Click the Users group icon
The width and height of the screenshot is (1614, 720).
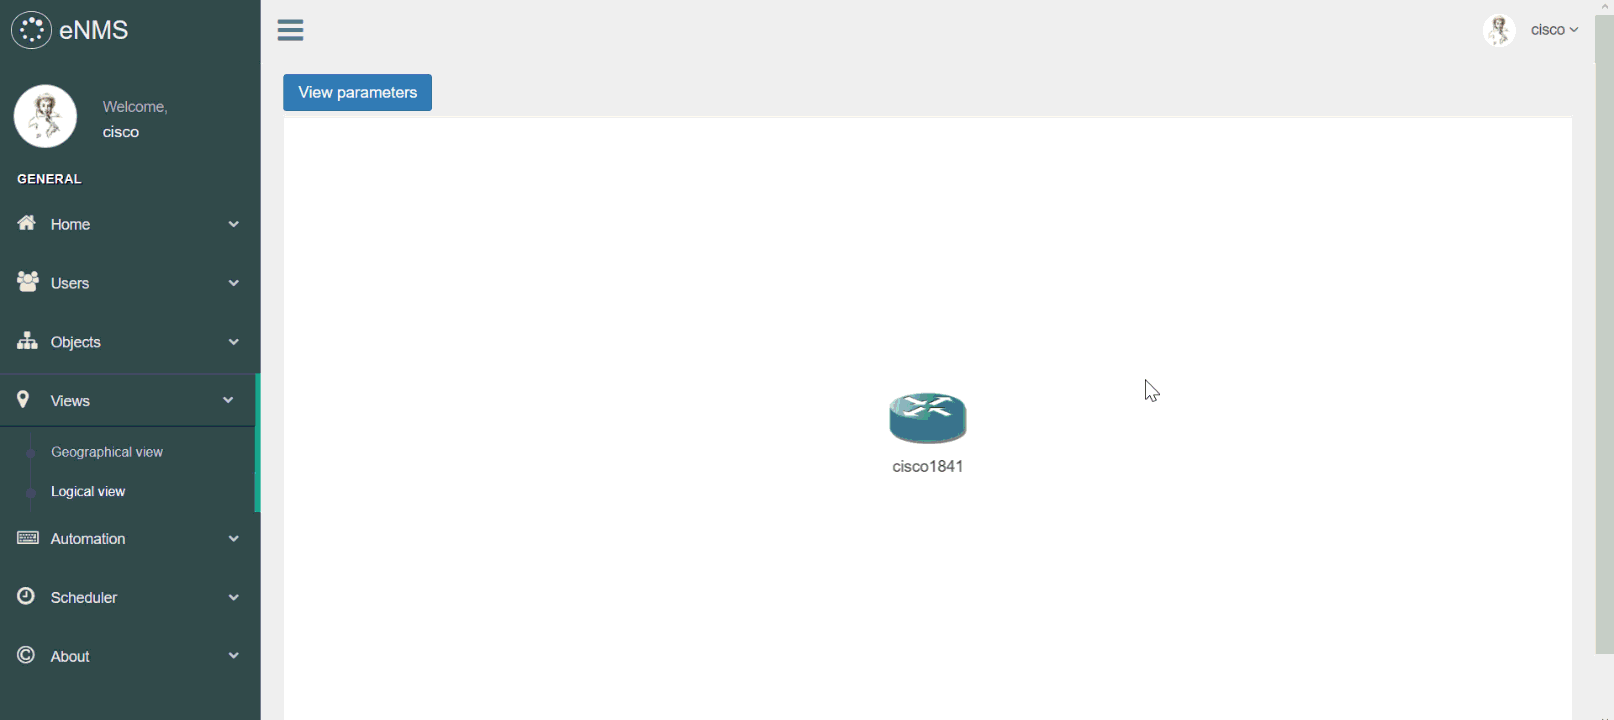[x=28, y=282]
